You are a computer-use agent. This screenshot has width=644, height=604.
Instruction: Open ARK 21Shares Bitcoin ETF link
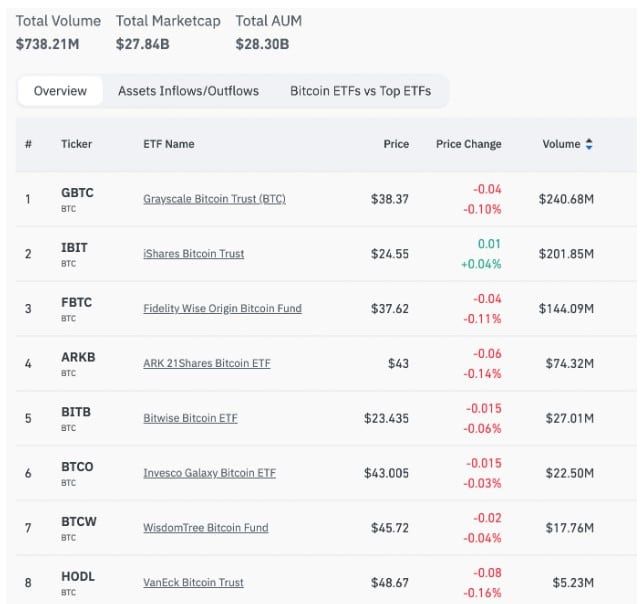[x=207, y=363]
